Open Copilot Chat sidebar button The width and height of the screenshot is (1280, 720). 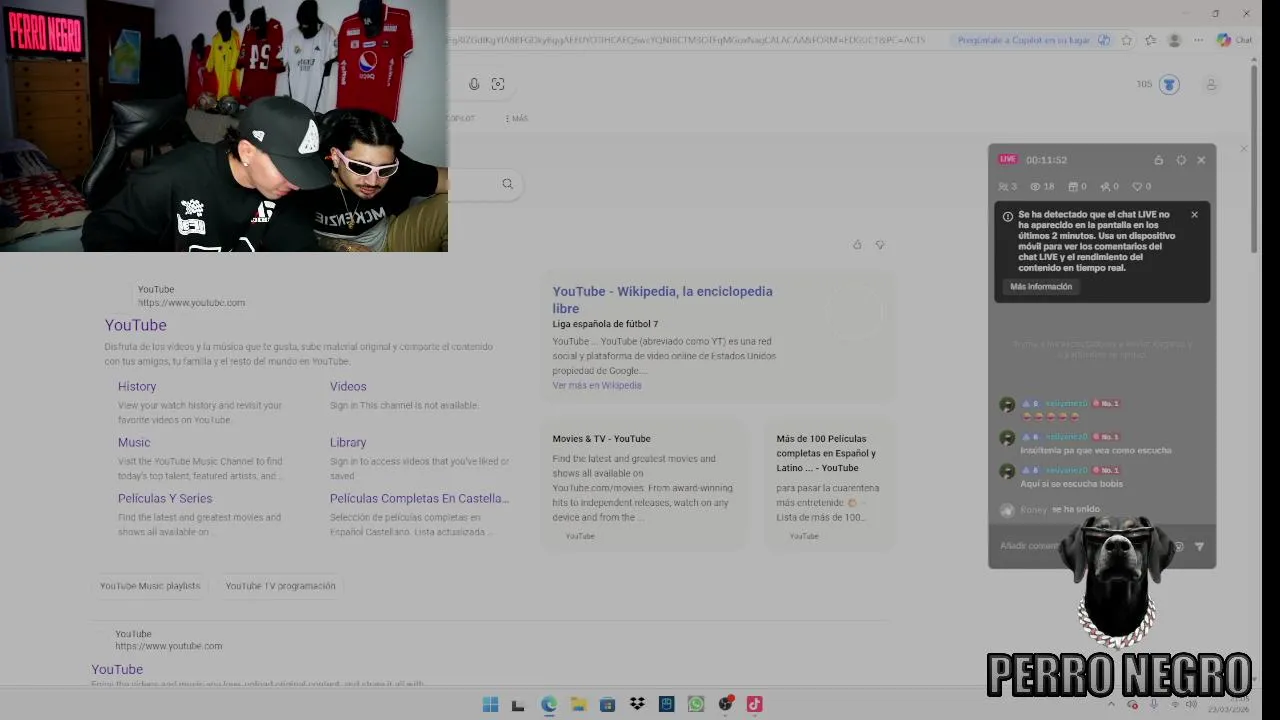[1234, 40]
